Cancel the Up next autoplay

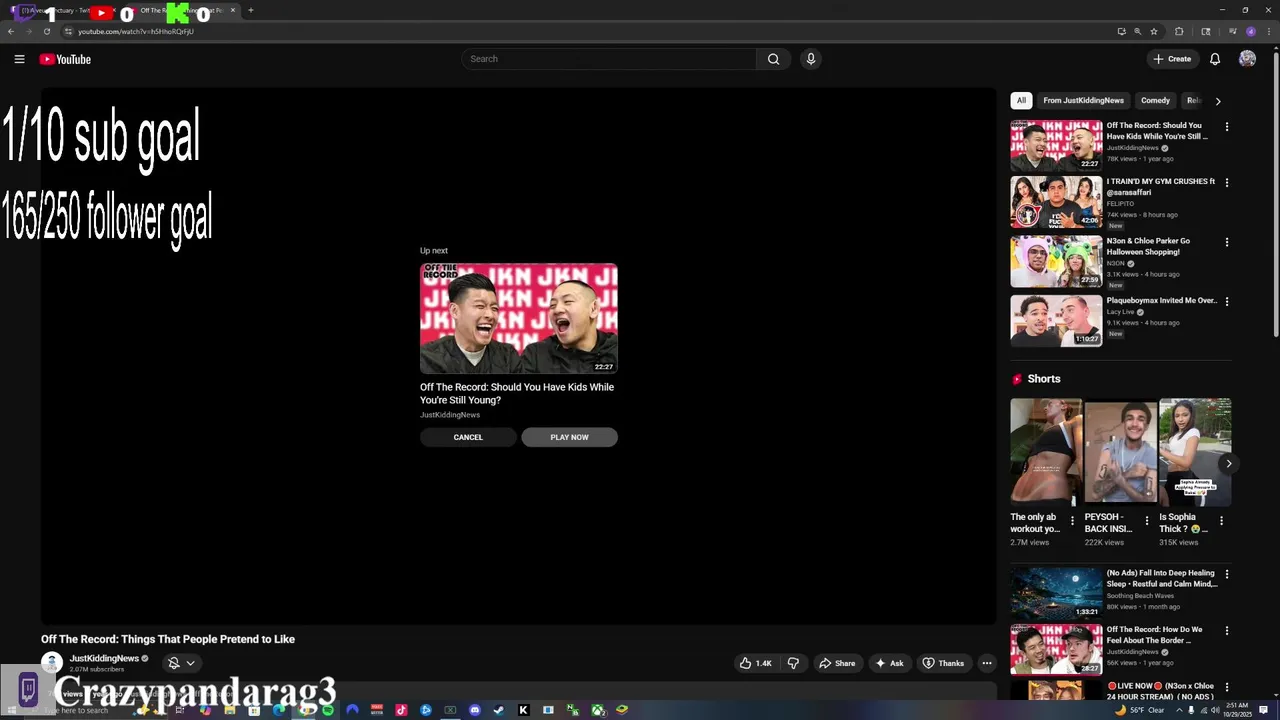point(468,437)
